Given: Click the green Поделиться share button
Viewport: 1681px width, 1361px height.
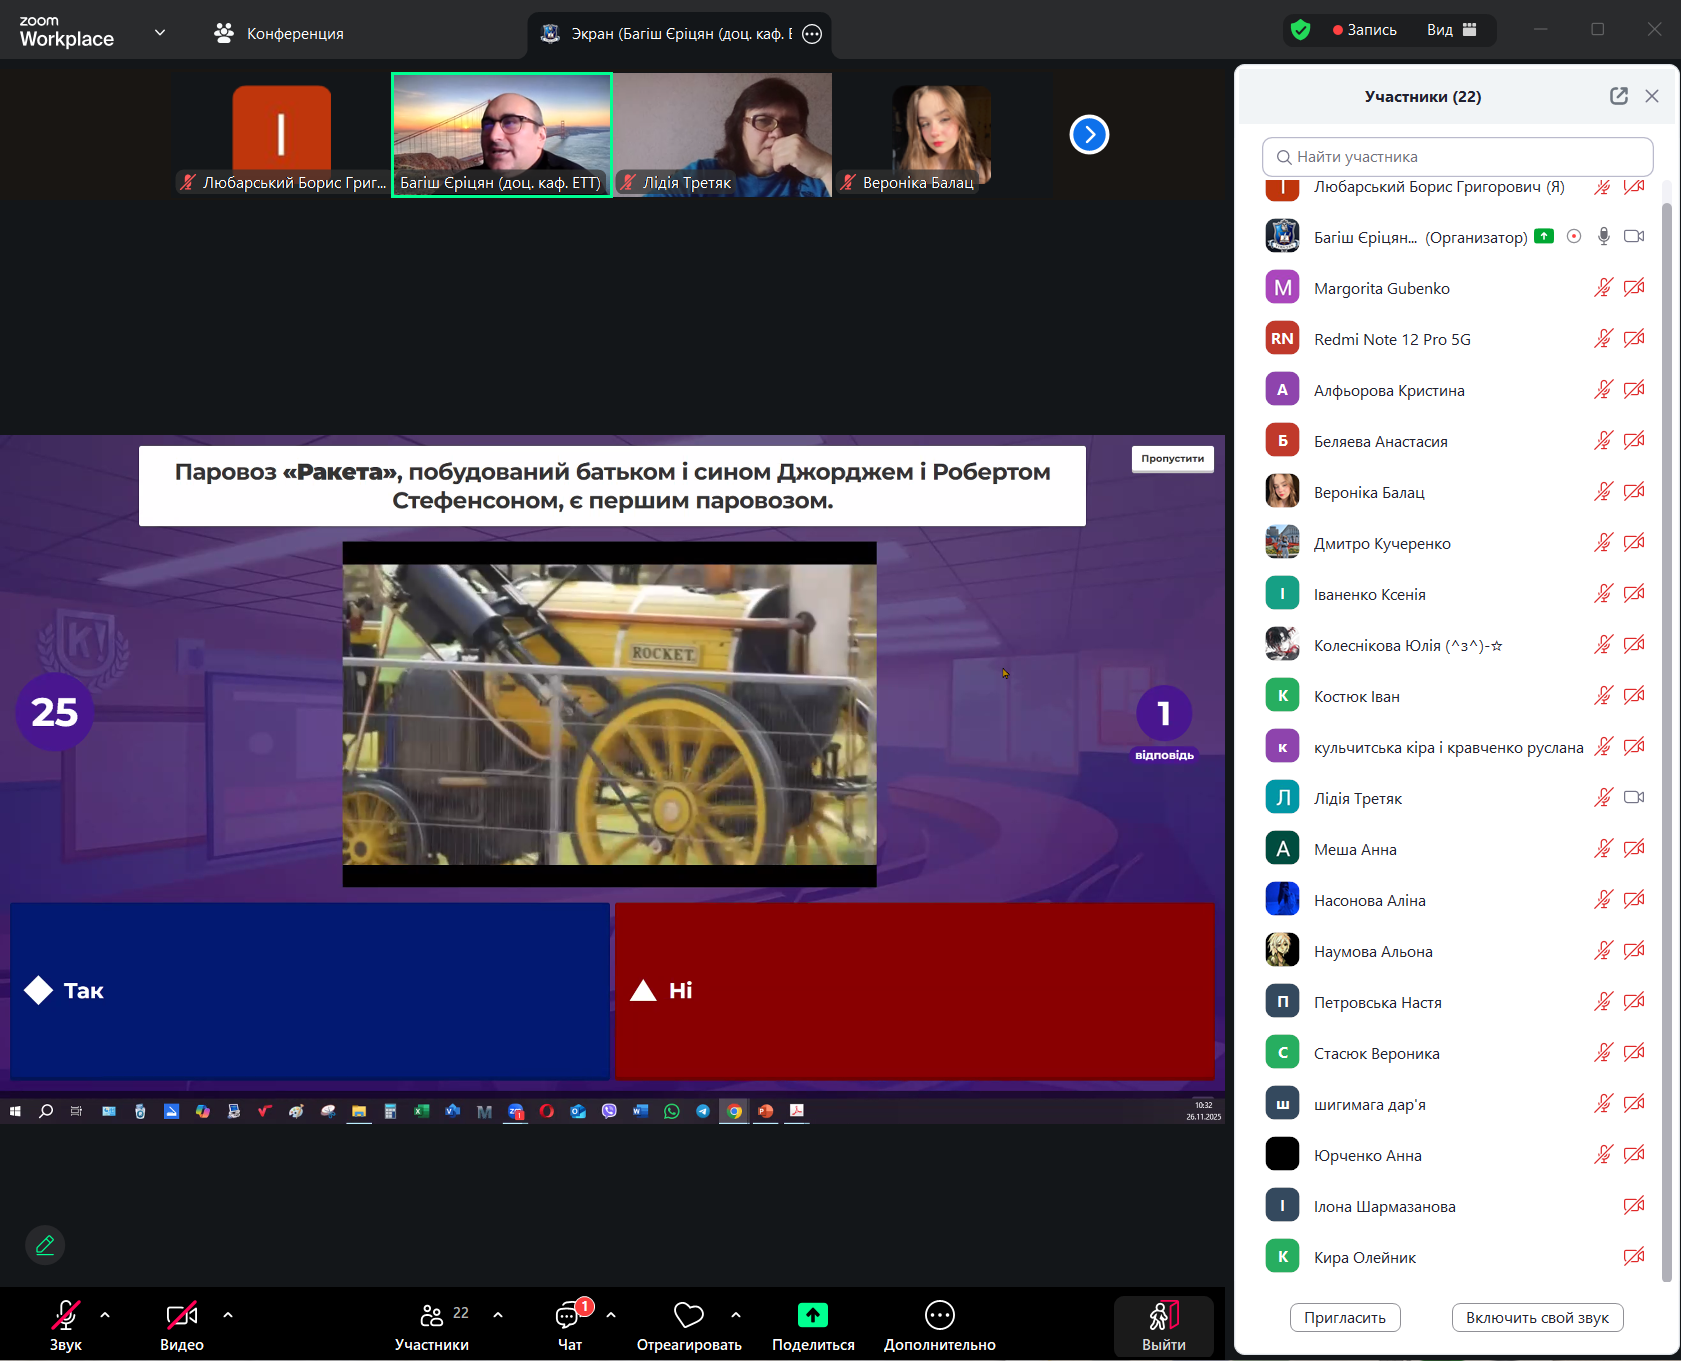Looking at the screenshot, I should pyautogui.click(x=813, y=1325).
